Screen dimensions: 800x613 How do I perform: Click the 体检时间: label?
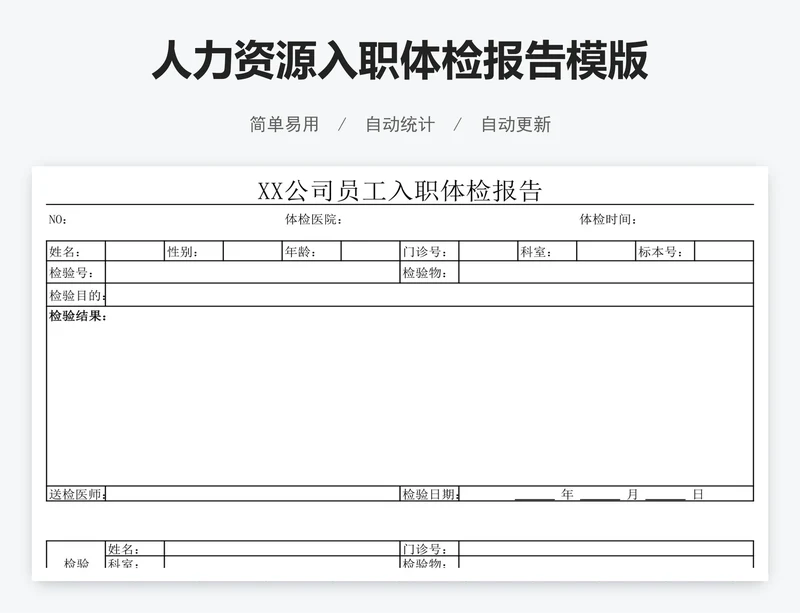coord(608,219)
